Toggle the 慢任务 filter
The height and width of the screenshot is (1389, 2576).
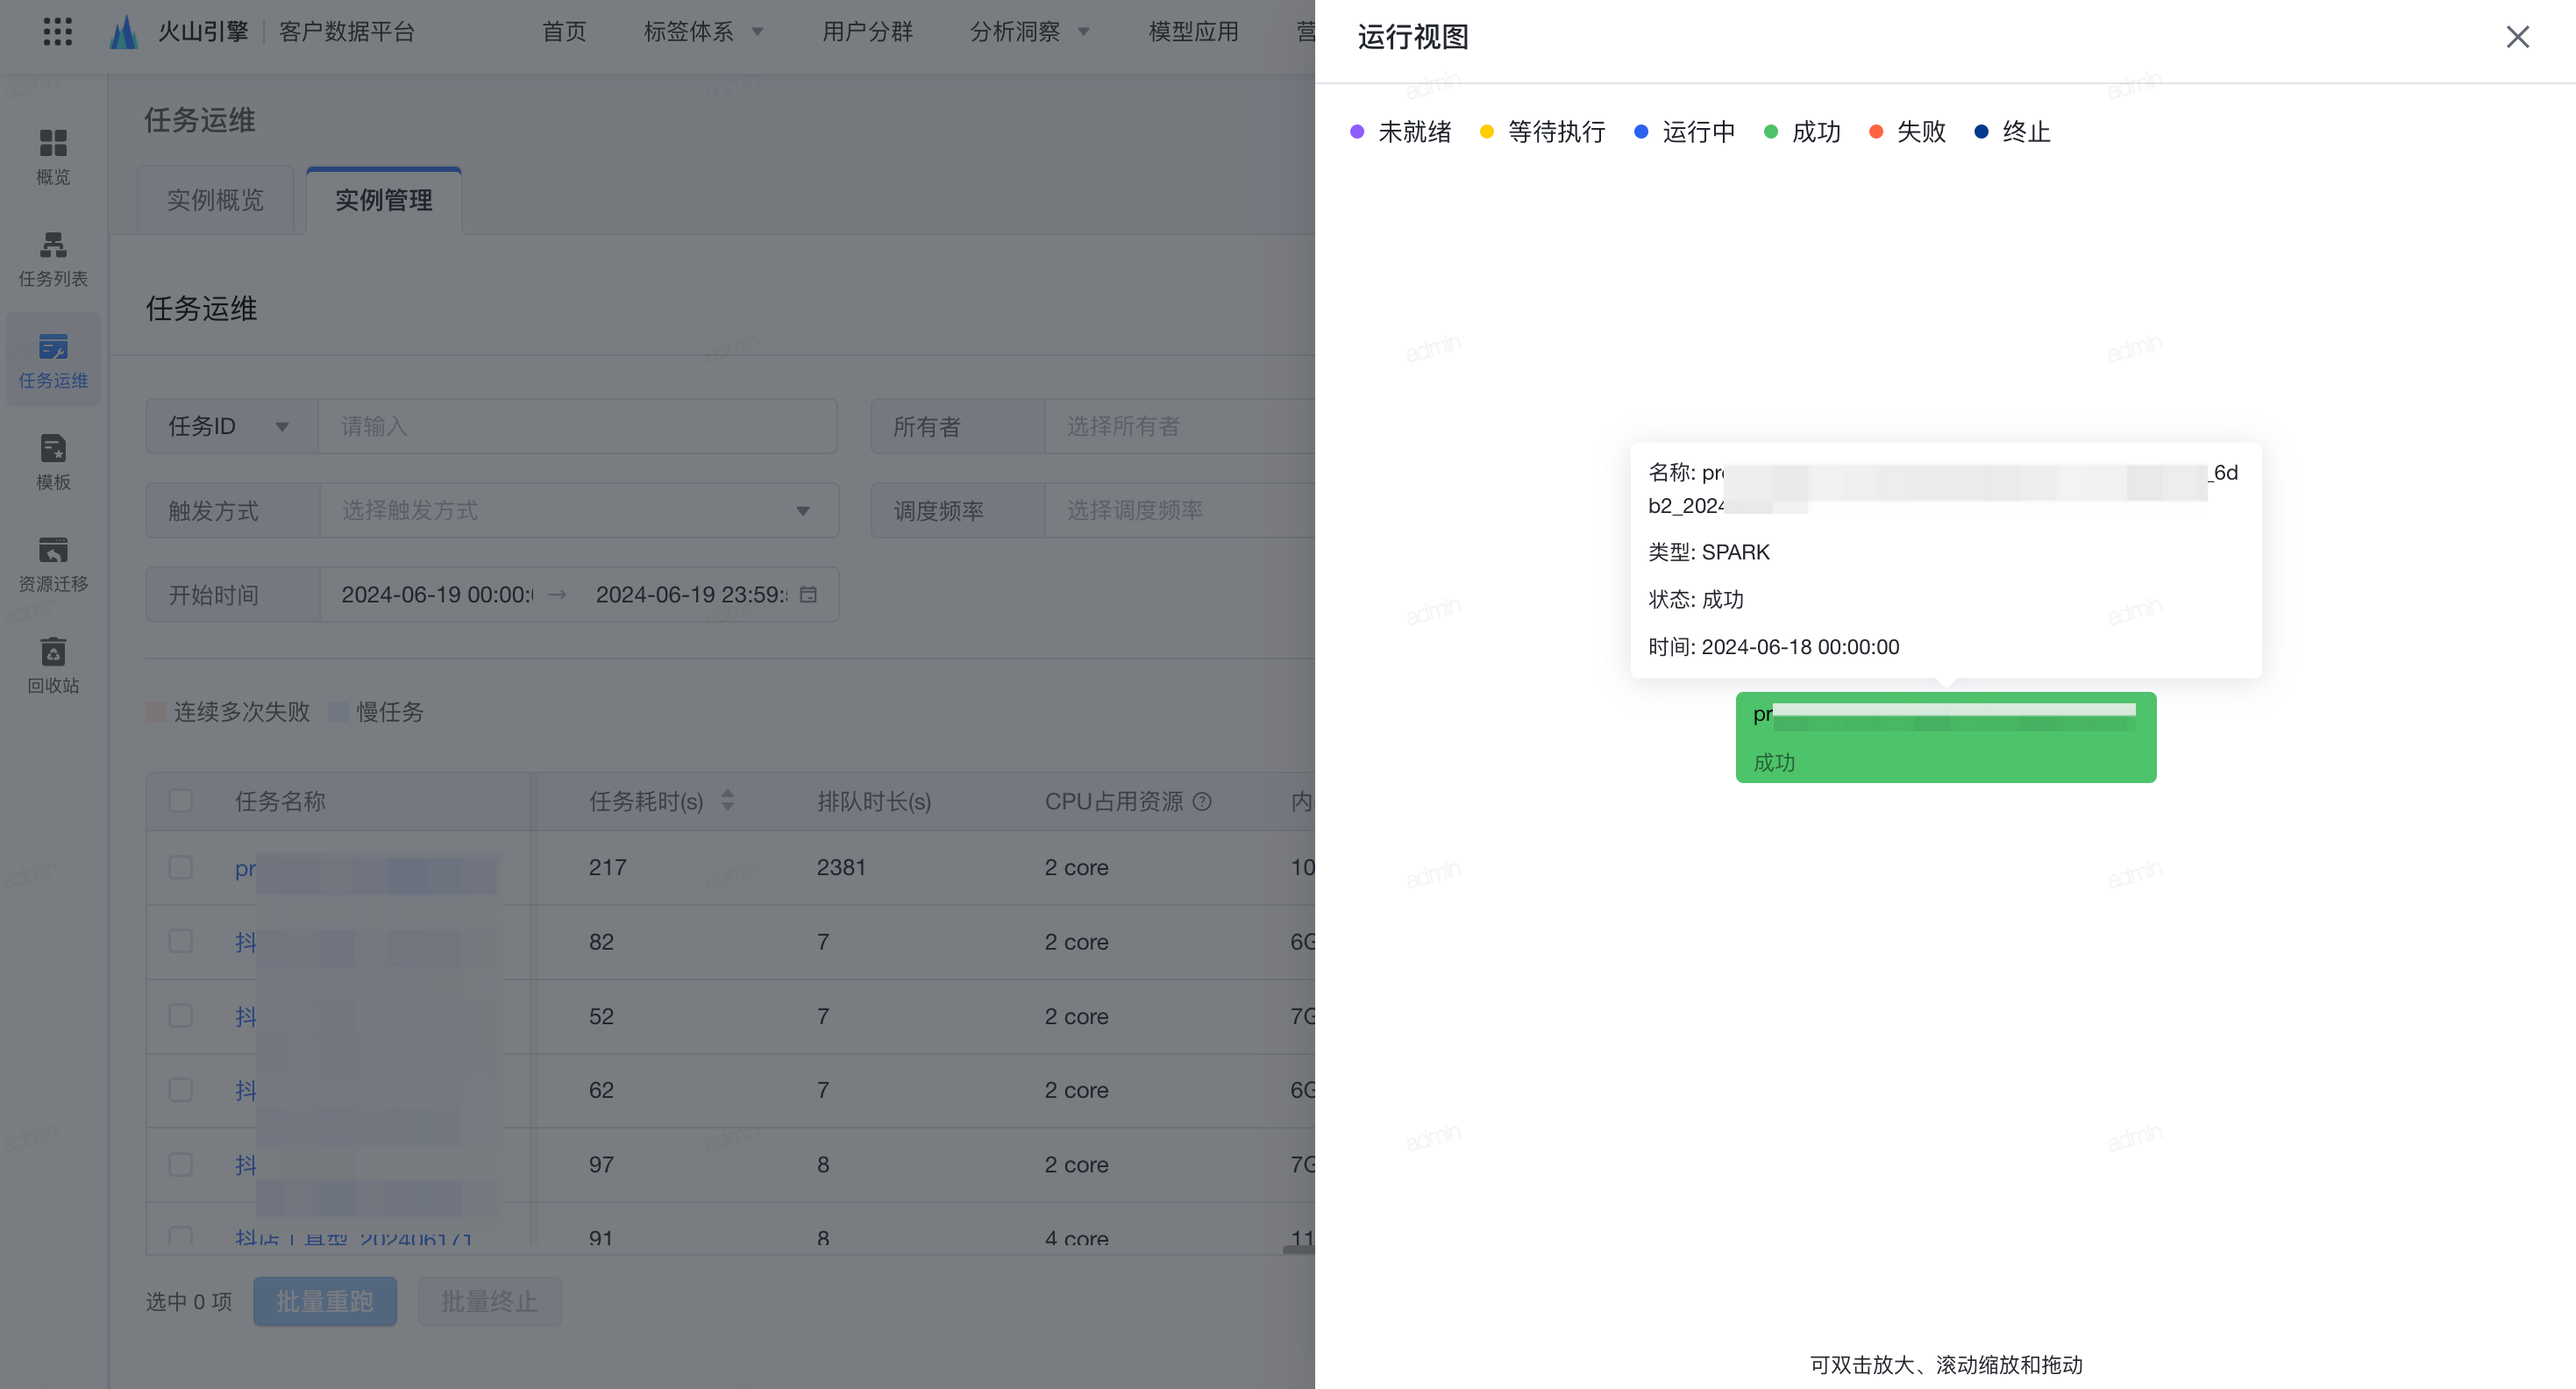[x=376, y=712]
